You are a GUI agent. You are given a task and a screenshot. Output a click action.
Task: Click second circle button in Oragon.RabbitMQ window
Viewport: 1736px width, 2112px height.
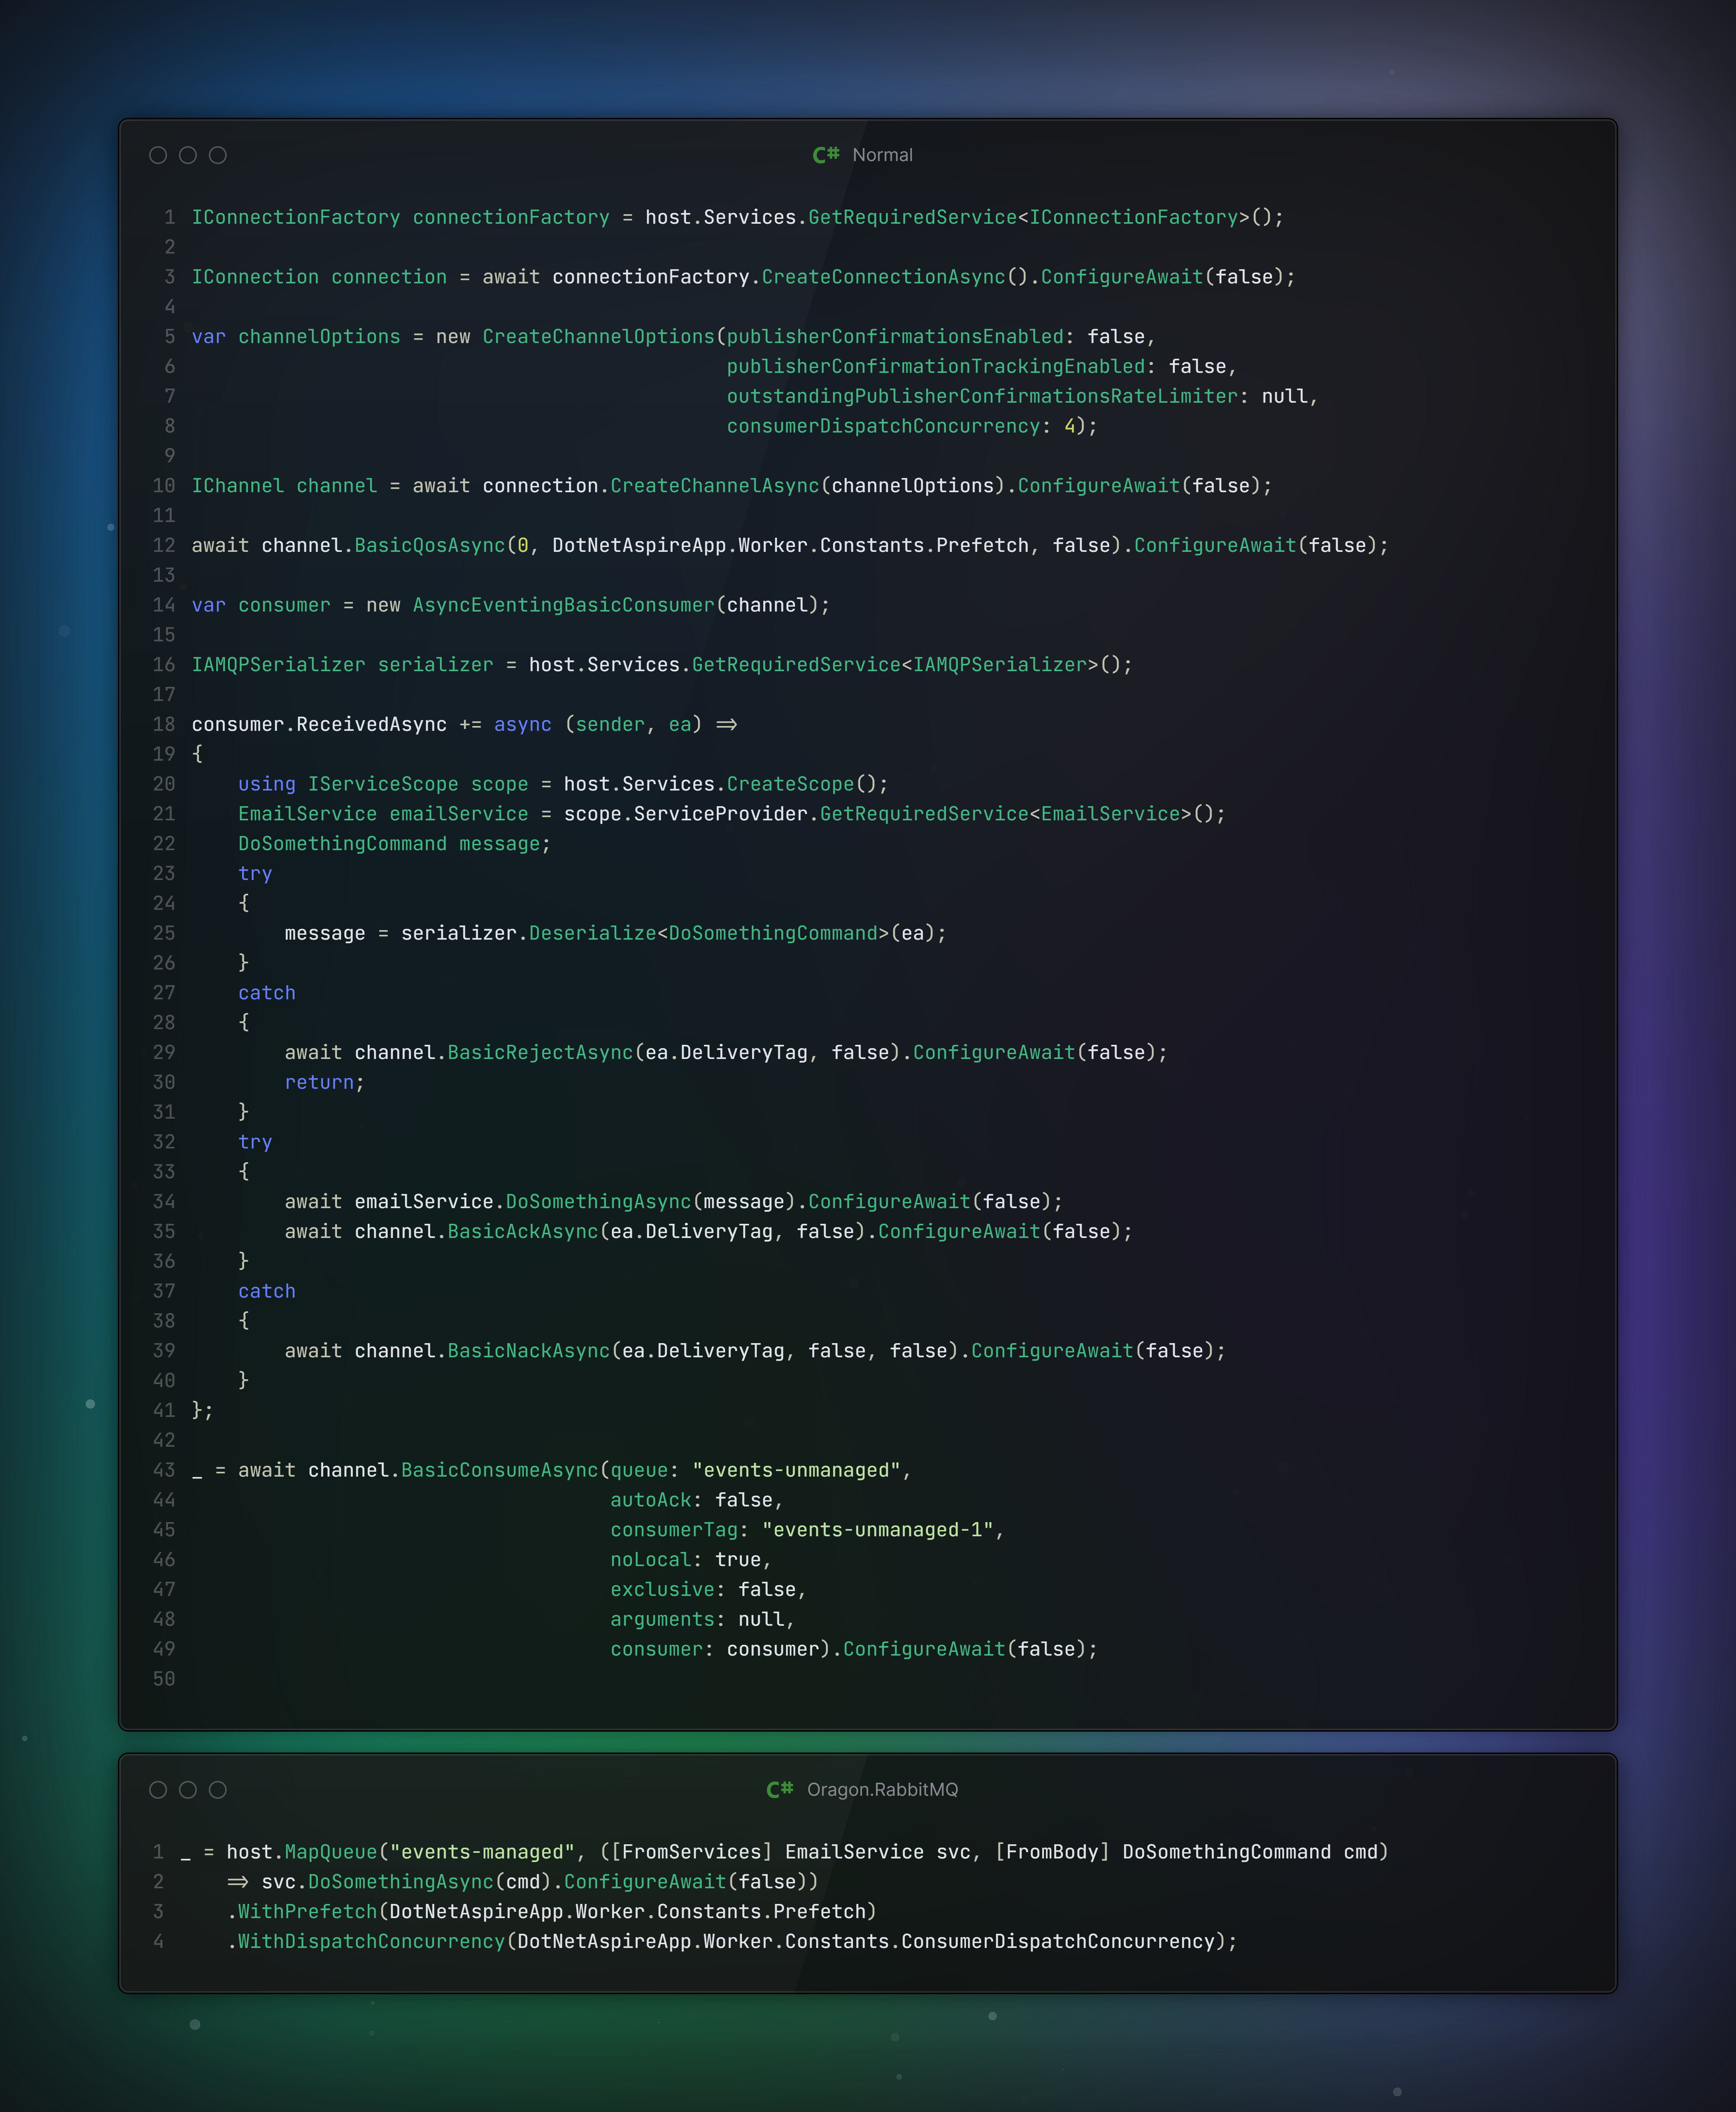(x=188, y=1789)
